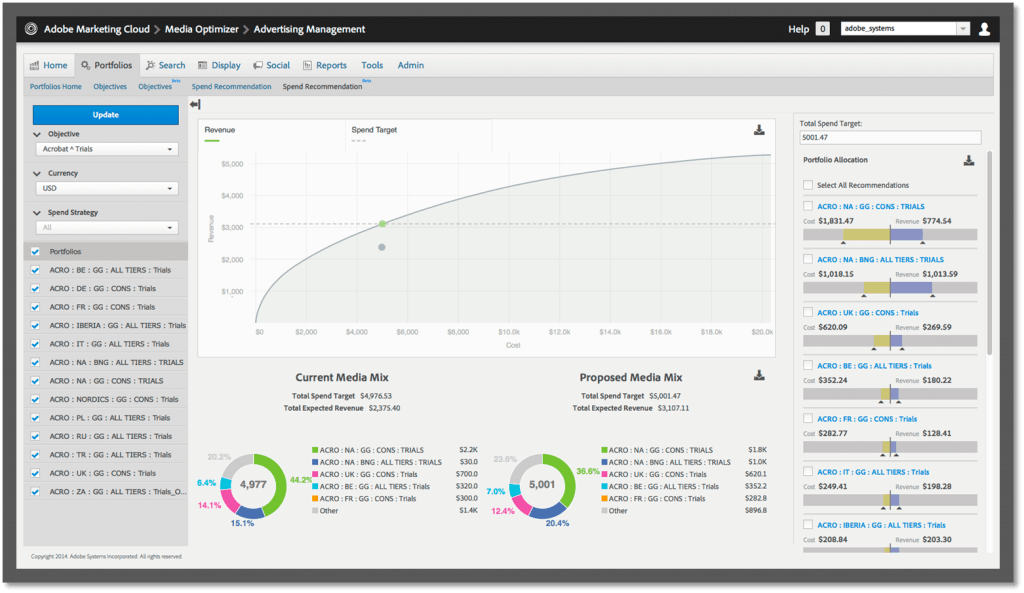Click the Adobe Marketing Cloud logo icon

pyautogui.click(x=31, y=29)
